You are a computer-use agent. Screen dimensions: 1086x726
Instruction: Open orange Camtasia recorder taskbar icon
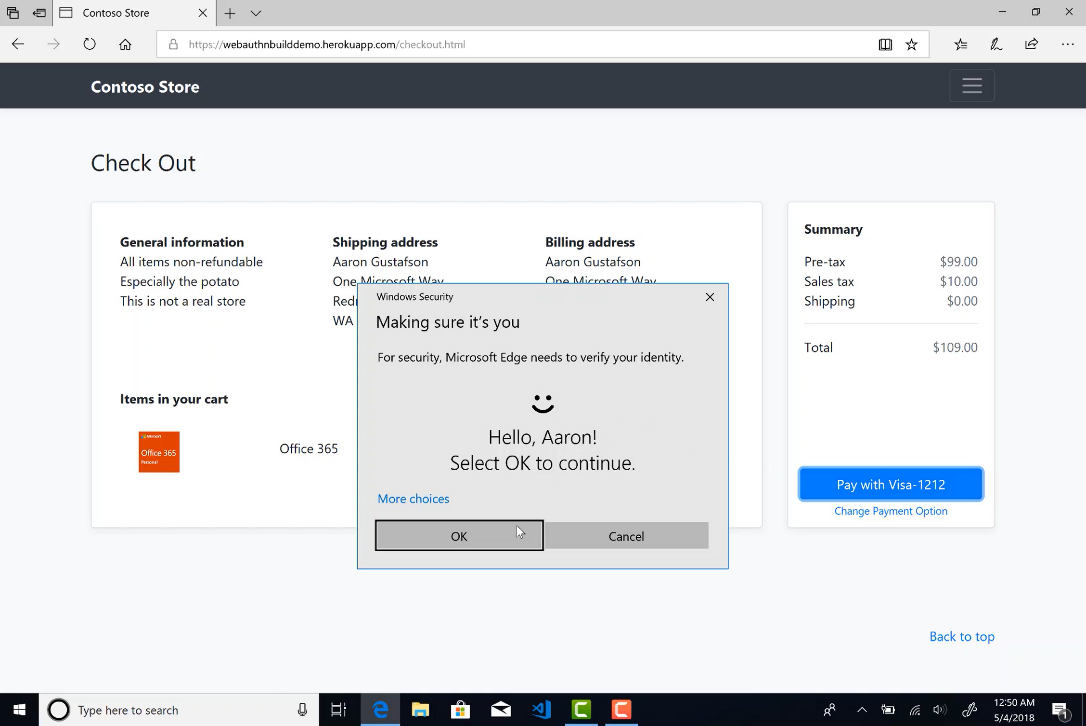[x=621, y=709]
